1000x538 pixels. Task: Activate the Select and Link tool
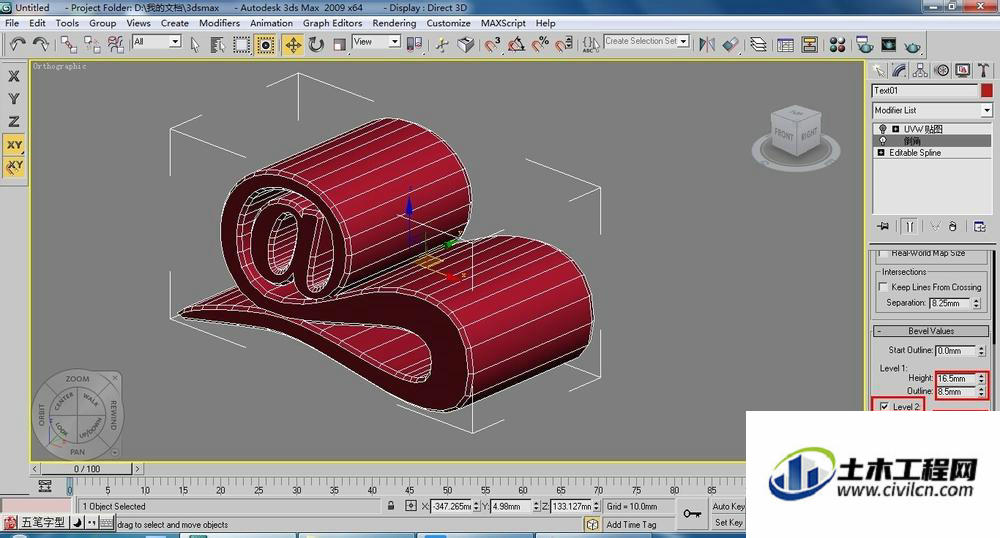click(68, 44)
